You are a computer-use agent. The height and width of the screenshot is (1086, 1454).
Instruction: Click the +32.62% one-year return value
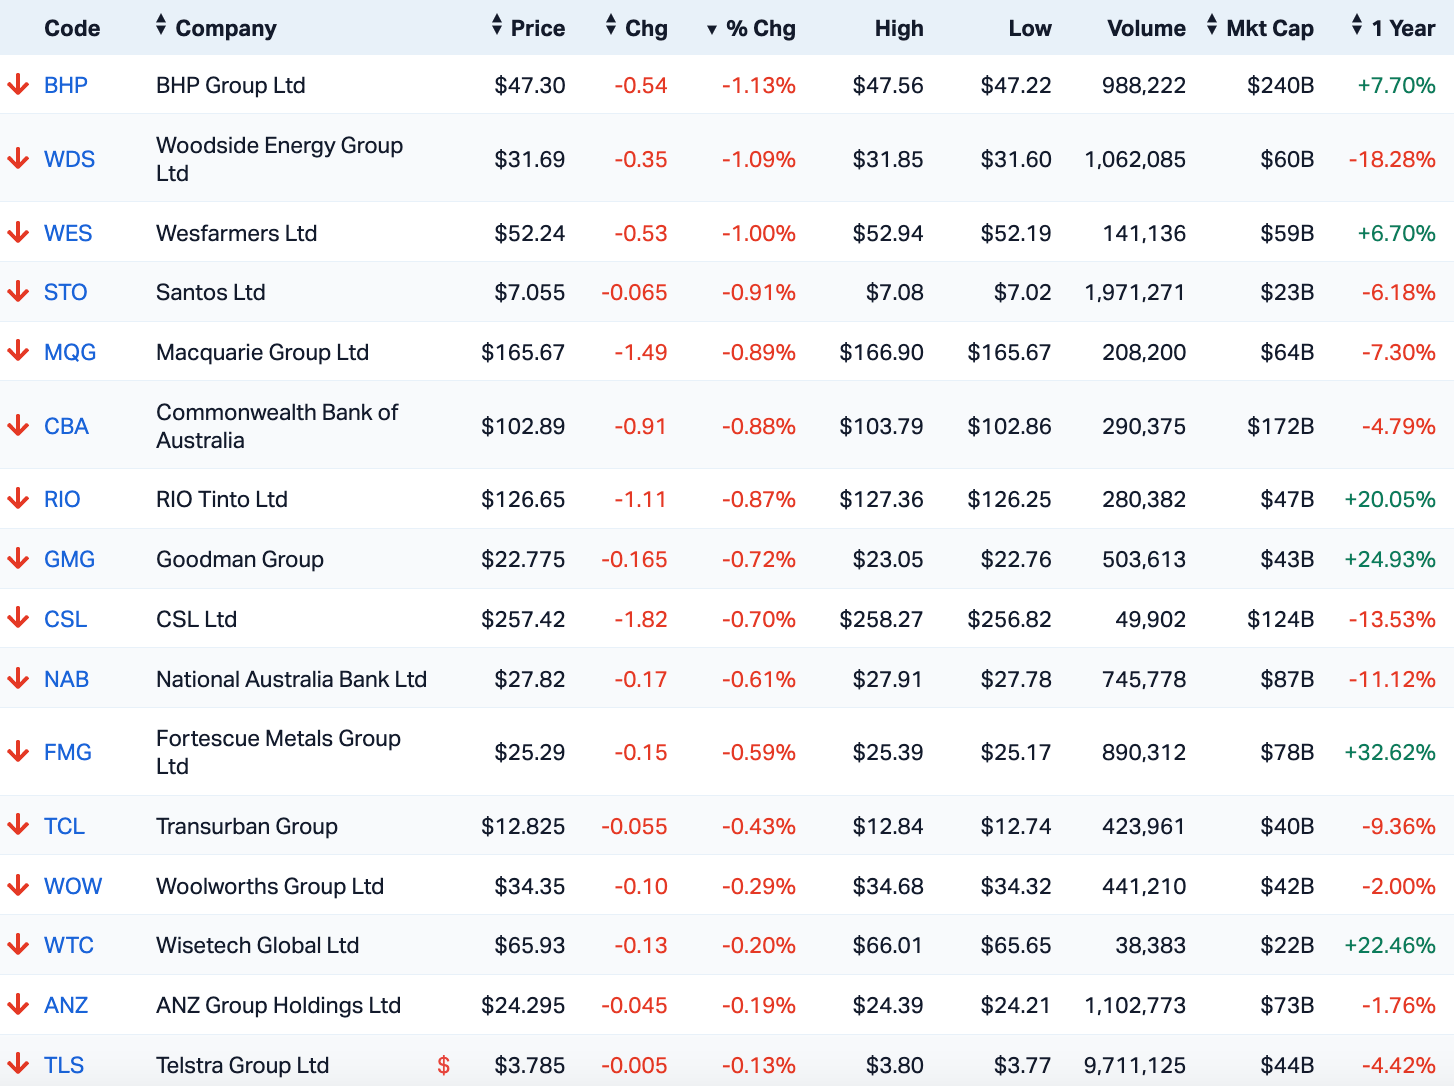click(x=1390, y=752)
